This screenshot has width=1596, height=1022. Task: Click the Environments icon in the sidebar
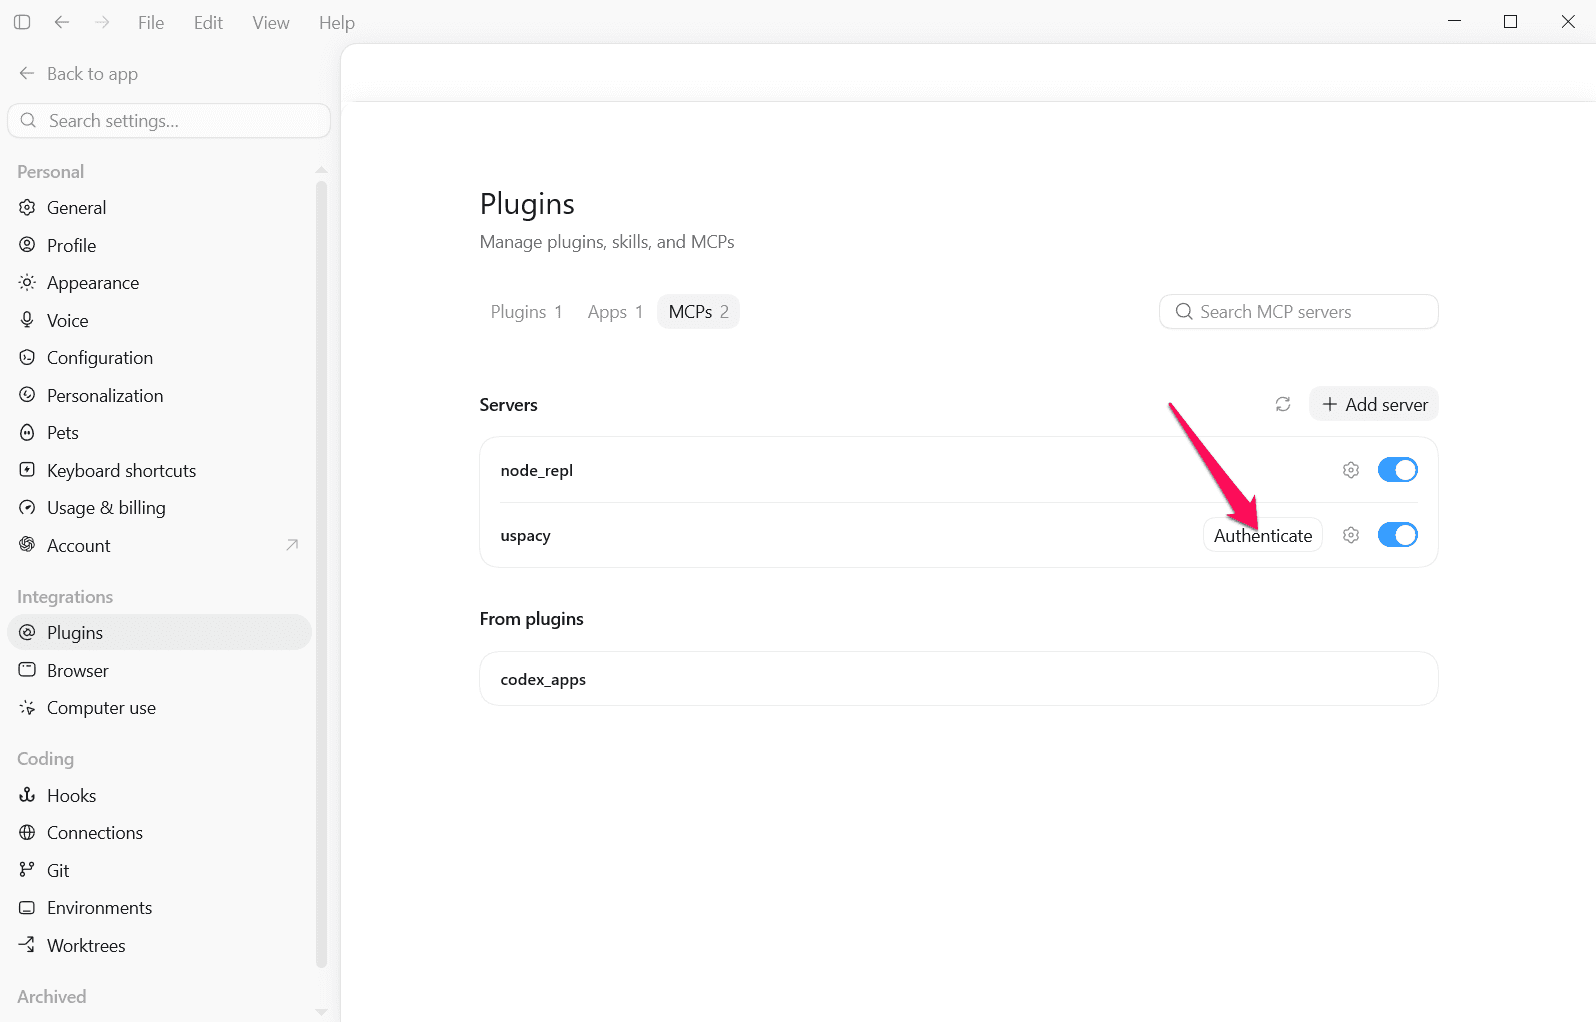pos(27,907)
